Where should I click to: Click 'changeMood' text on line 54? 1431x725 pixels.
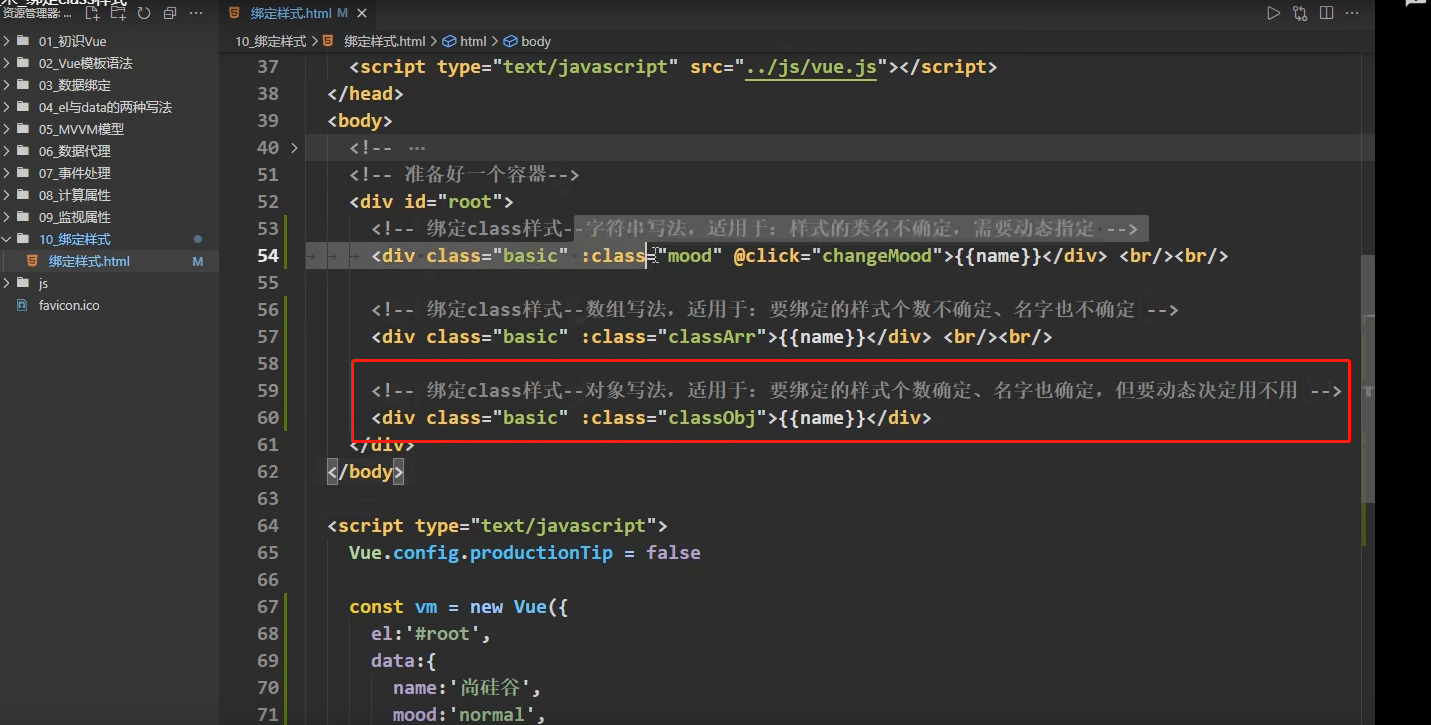click(x=877, y=256)
